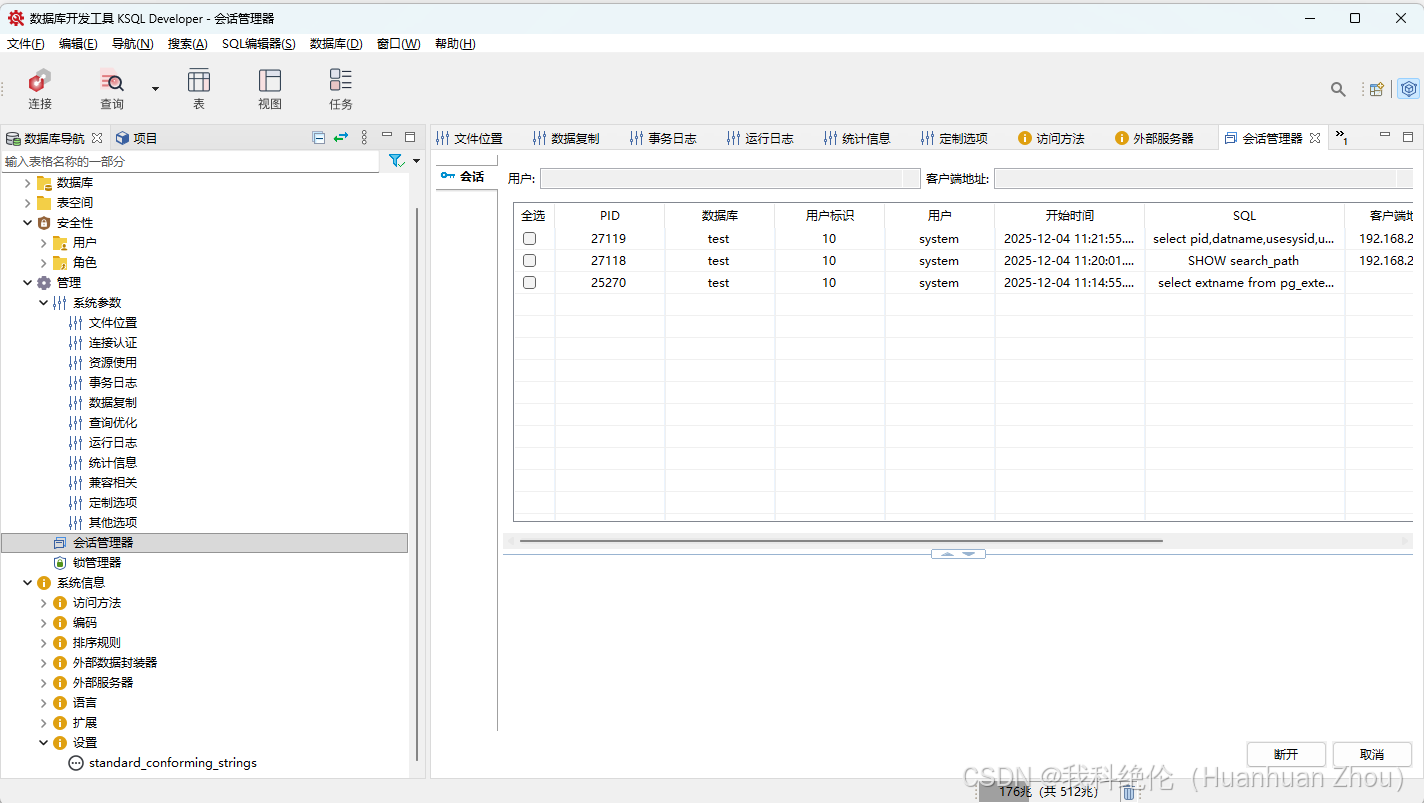Click the 会话管理器 icon in the tree
The image size is (1424, 803).
(x=59, y=543)
